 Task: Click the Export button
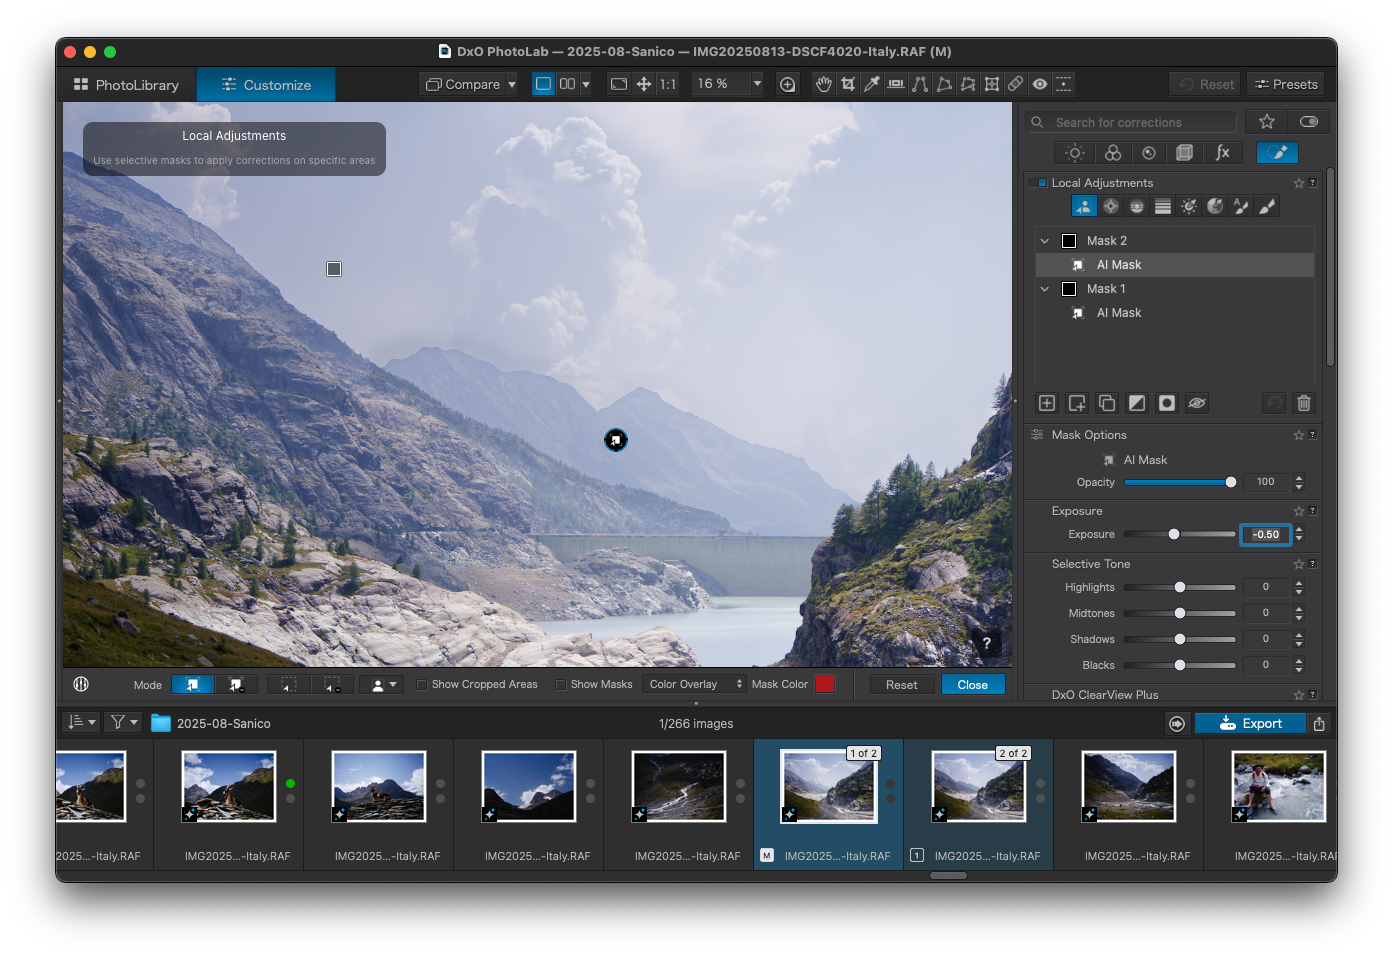tap(1250, 724)
